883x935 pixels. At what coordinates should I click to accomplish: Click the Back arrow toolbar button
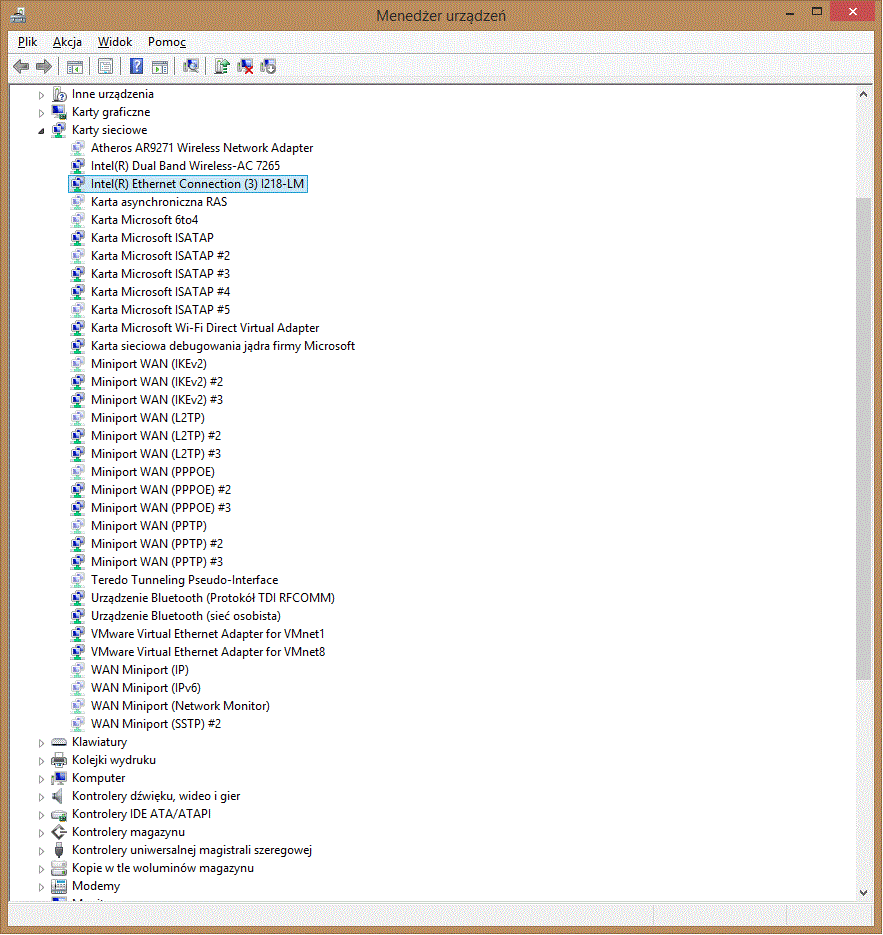(21, 66)
